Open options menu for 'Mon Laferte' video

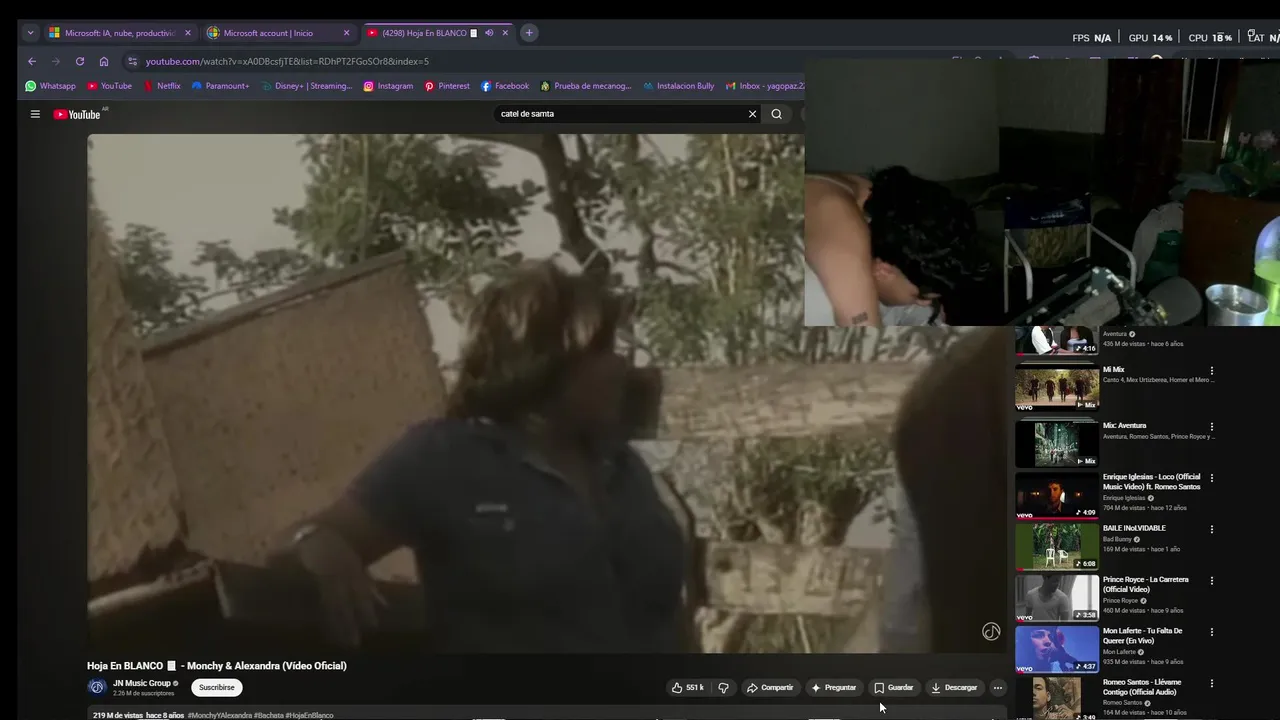[x=1212, y=632]
